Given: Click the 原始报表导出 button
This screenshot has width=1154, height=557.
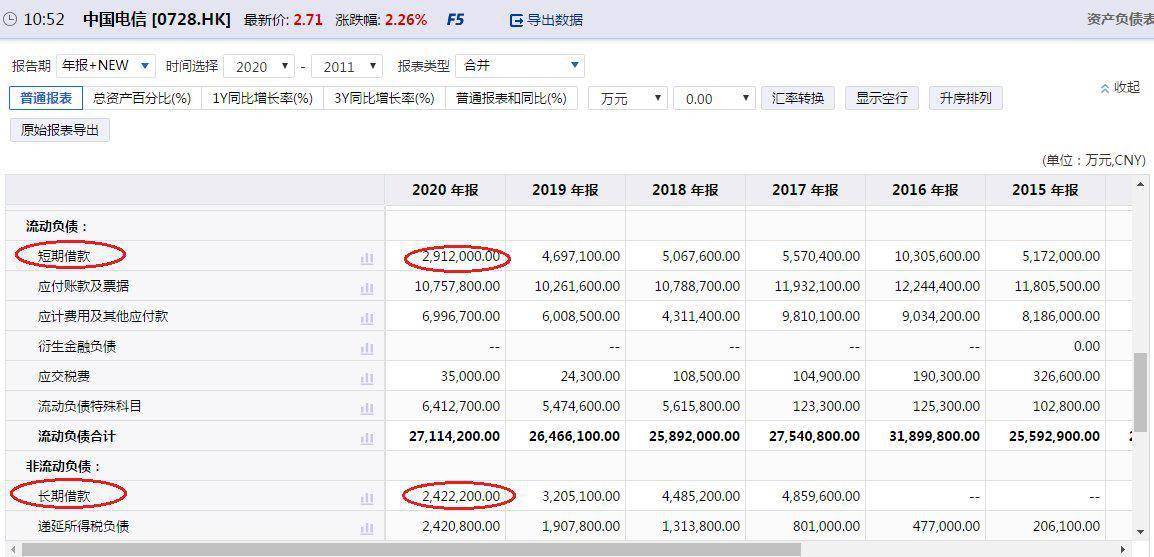Looking at the screenshot, I should 60,130.
